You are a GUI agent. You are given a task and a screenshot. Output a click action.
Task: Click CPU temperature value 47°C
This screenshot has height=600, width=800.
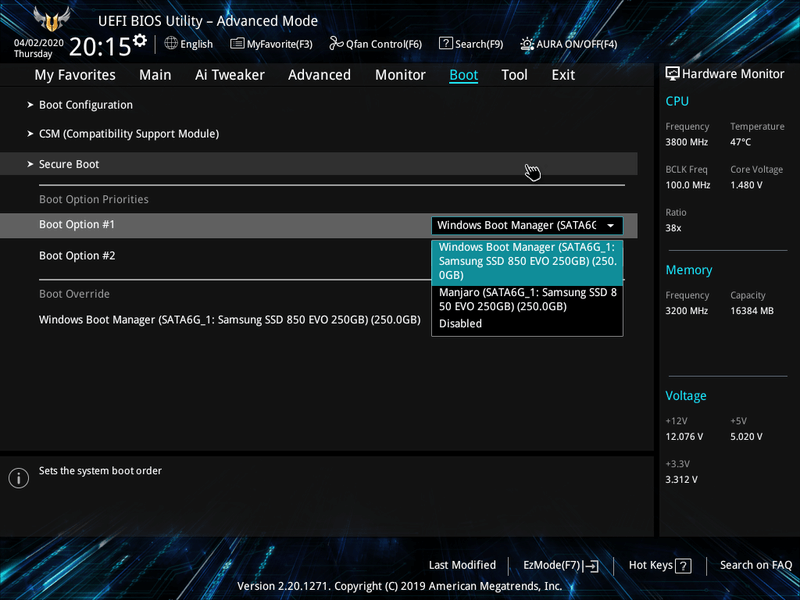click(x=740, y=142)
